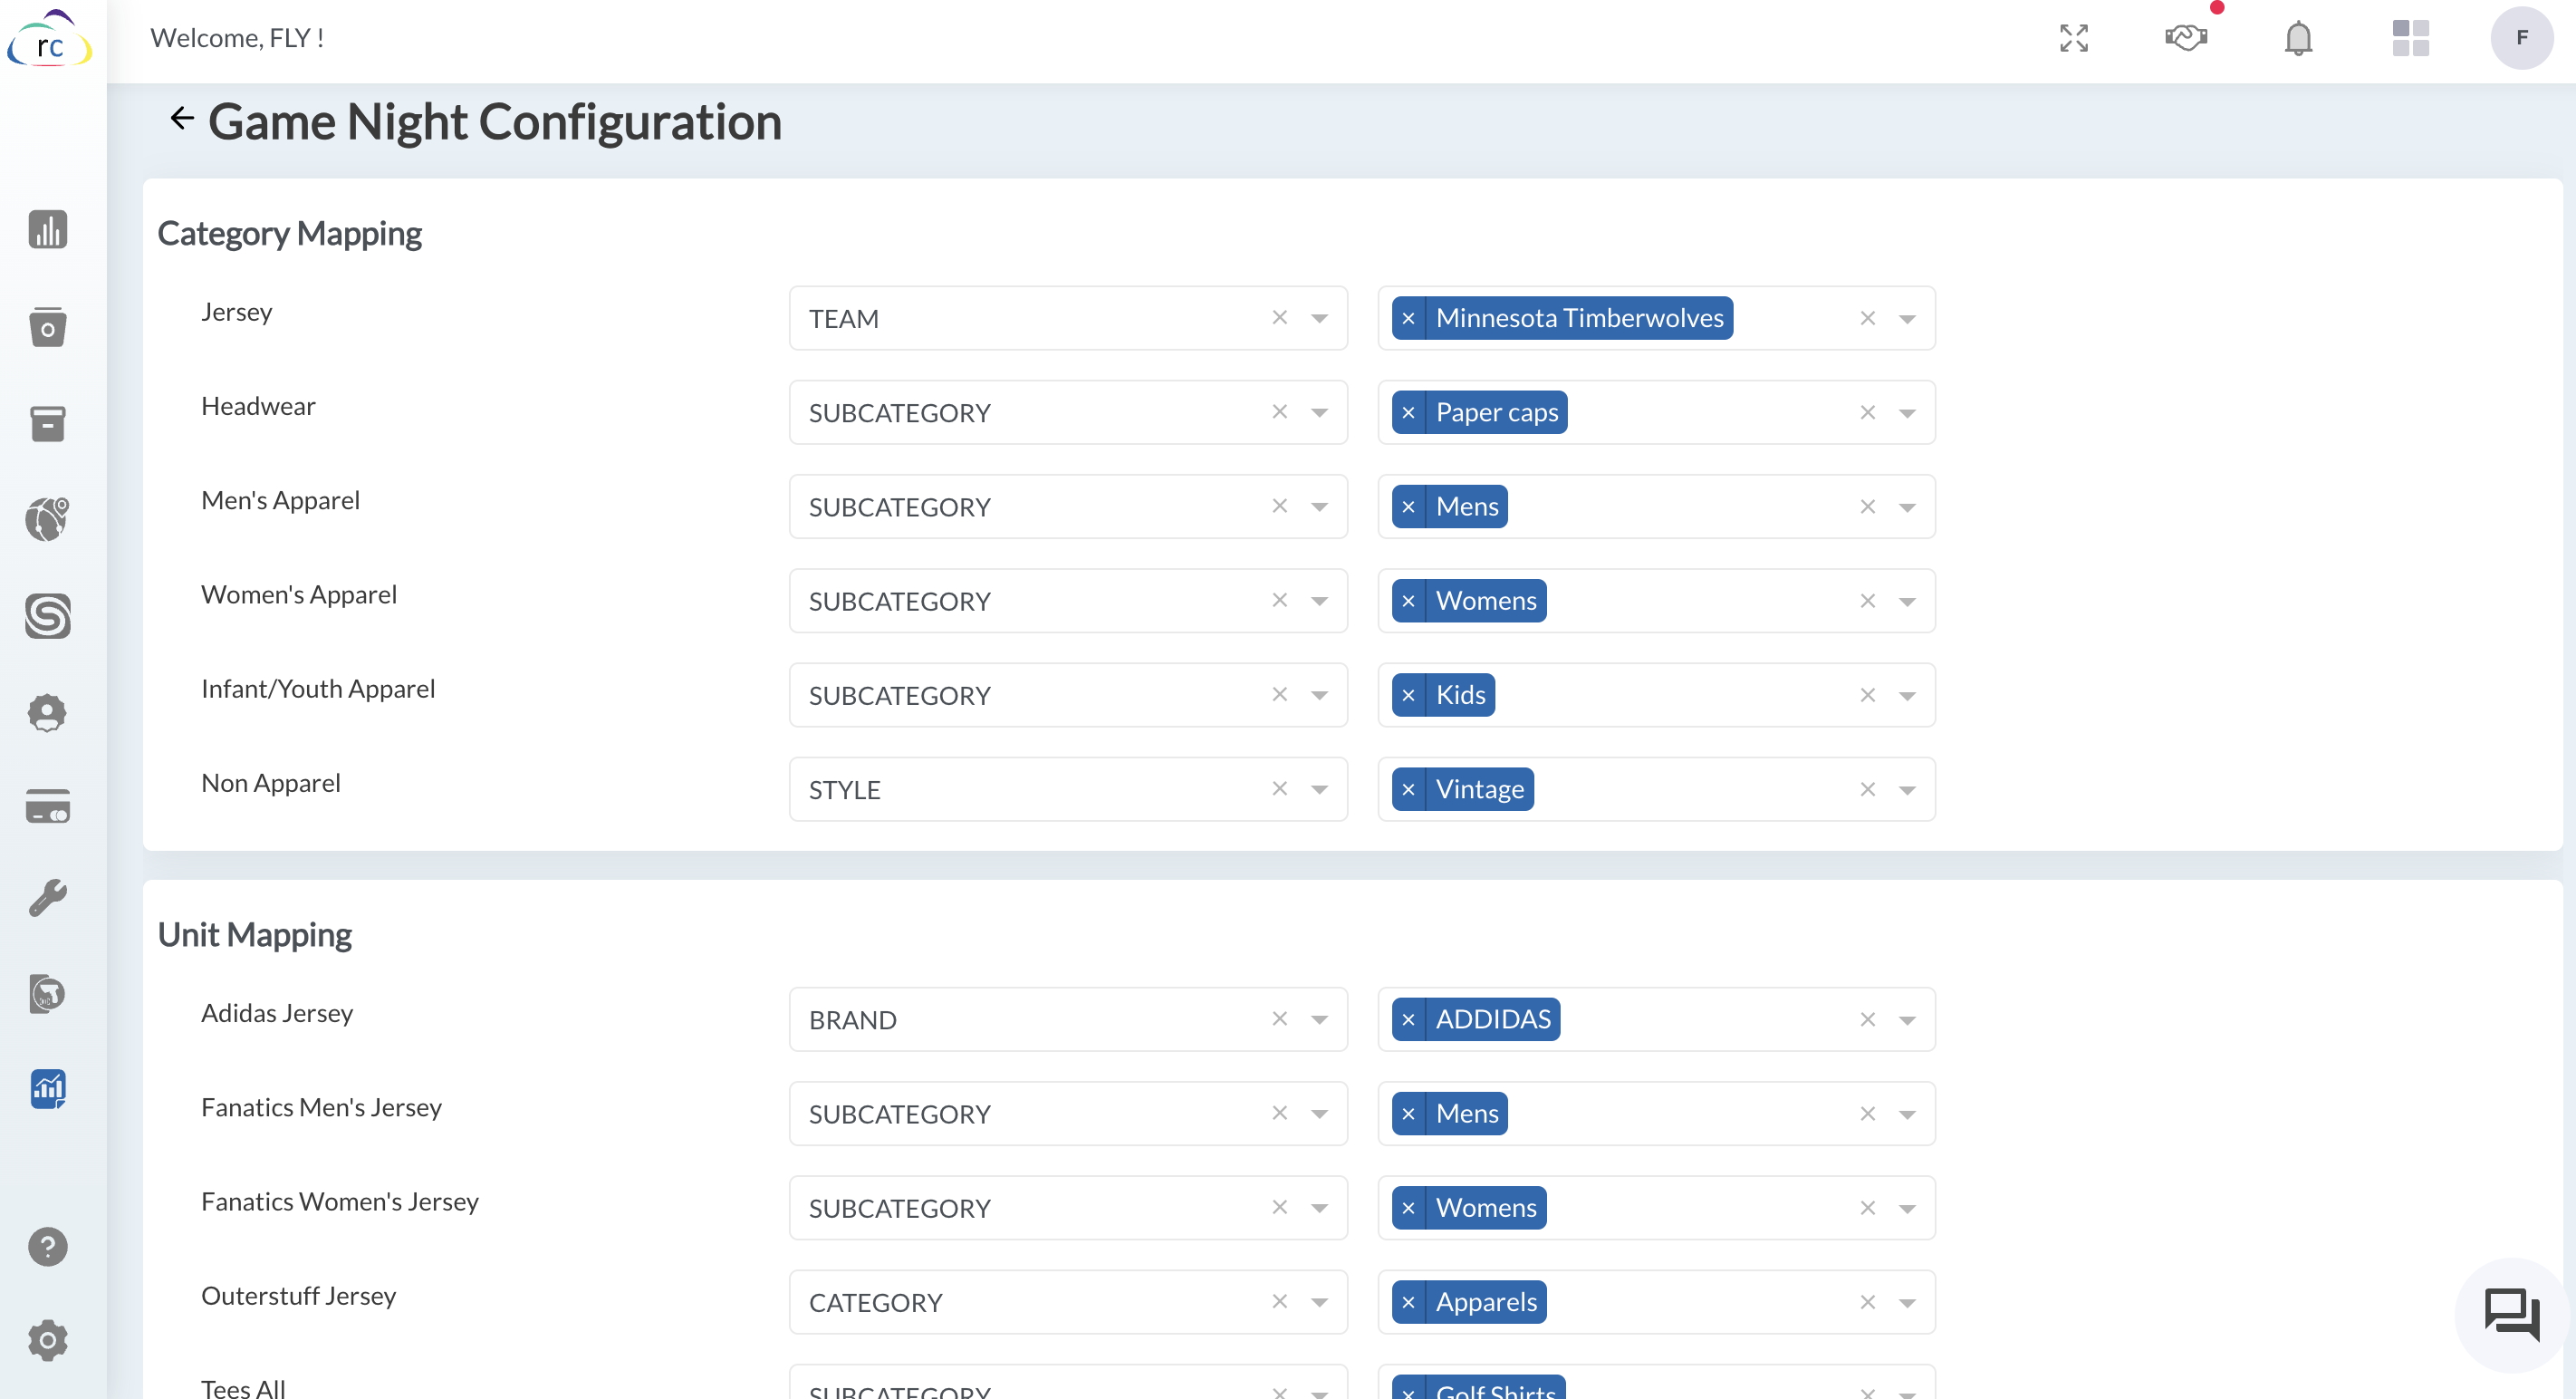Viewport: 2576px width, 1399px height.
Task: Open the user badge sidebar icon
Action: pos(47,712)
